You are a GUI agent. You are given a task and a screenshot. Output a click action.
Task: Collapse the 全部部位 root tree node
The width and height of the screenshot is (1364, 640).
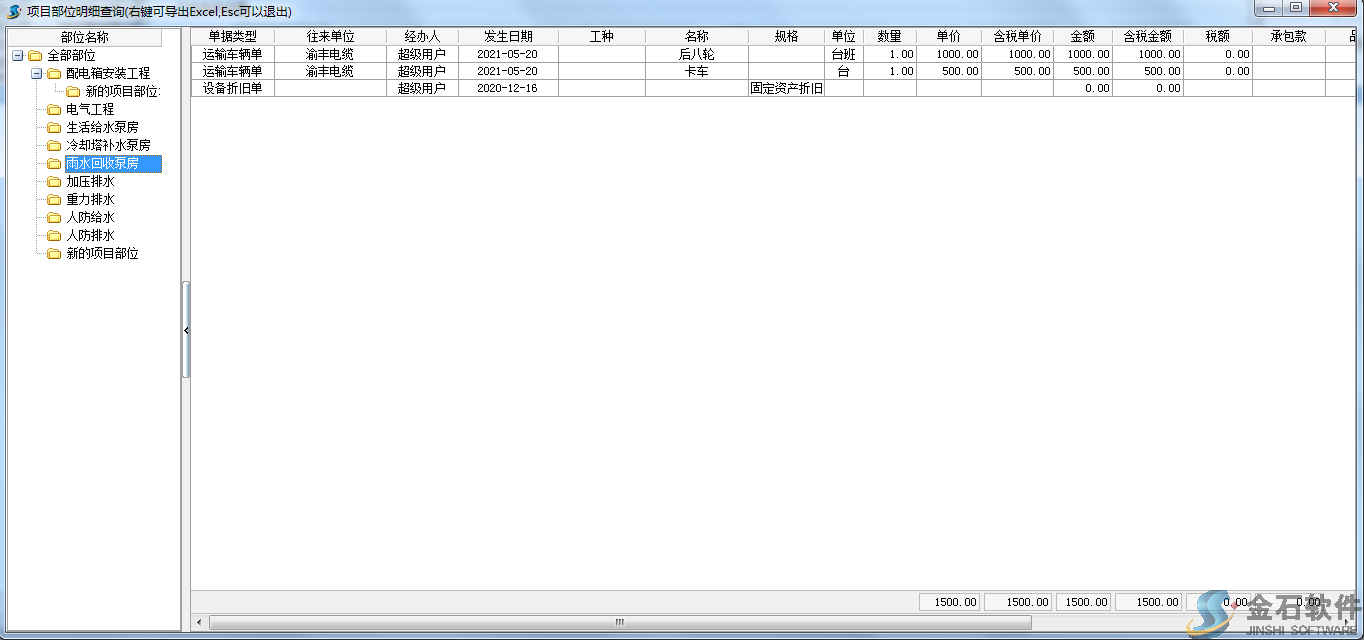click(x=18, y=56)
